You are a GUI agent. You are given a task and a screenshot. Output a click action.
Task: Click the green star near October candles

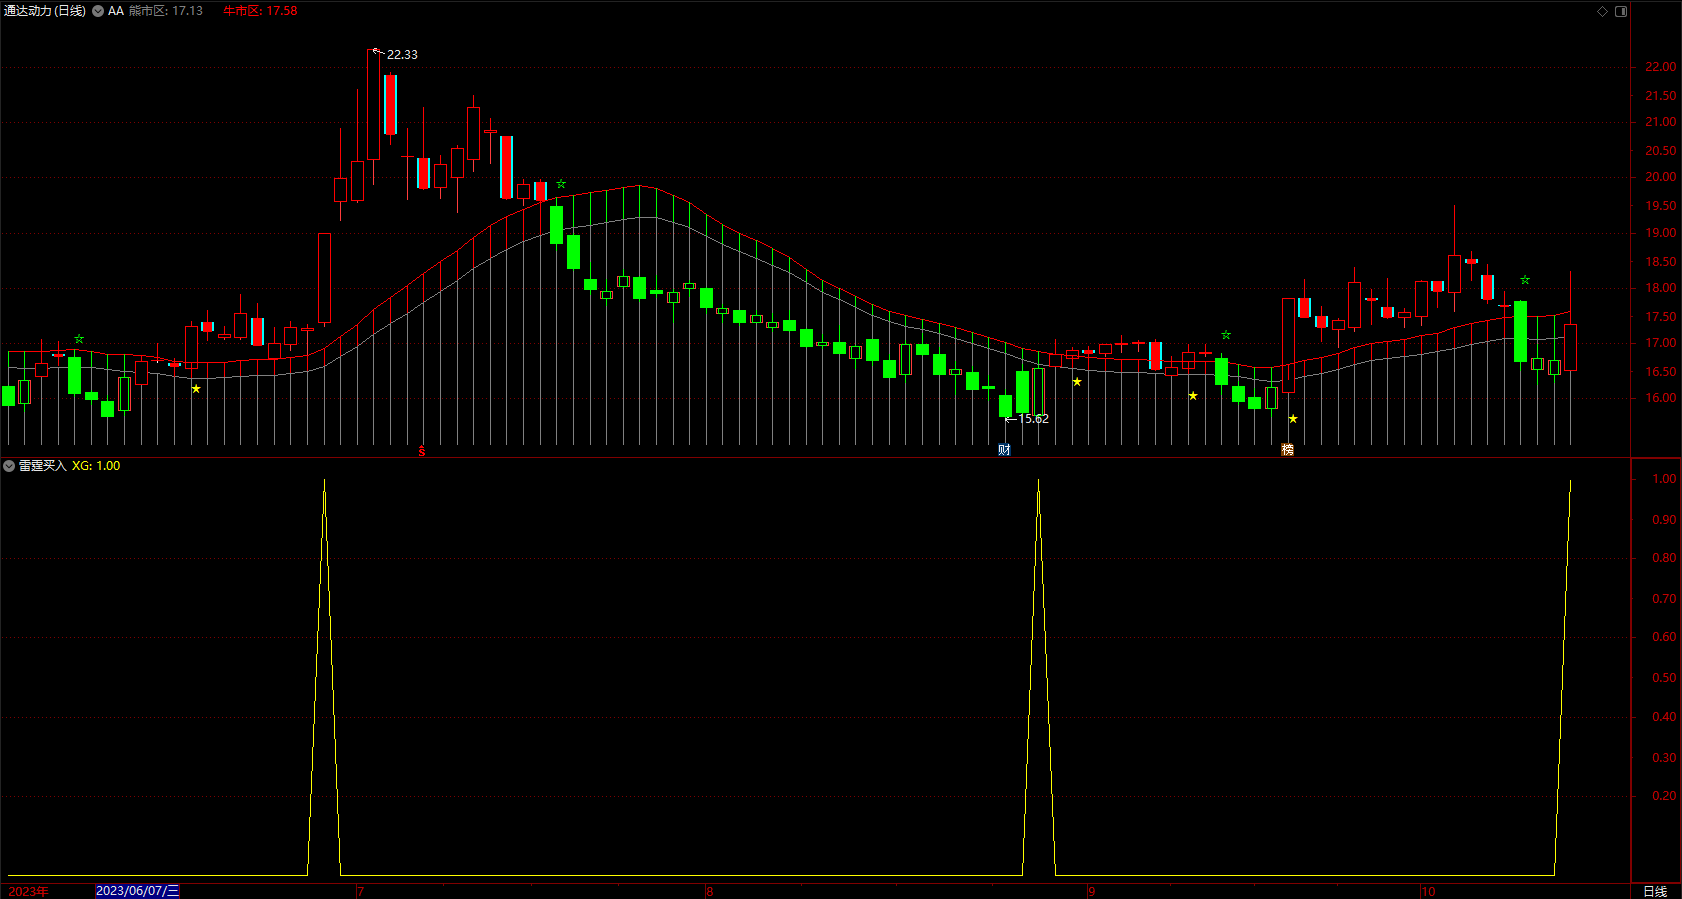(x=1525, y=280)
